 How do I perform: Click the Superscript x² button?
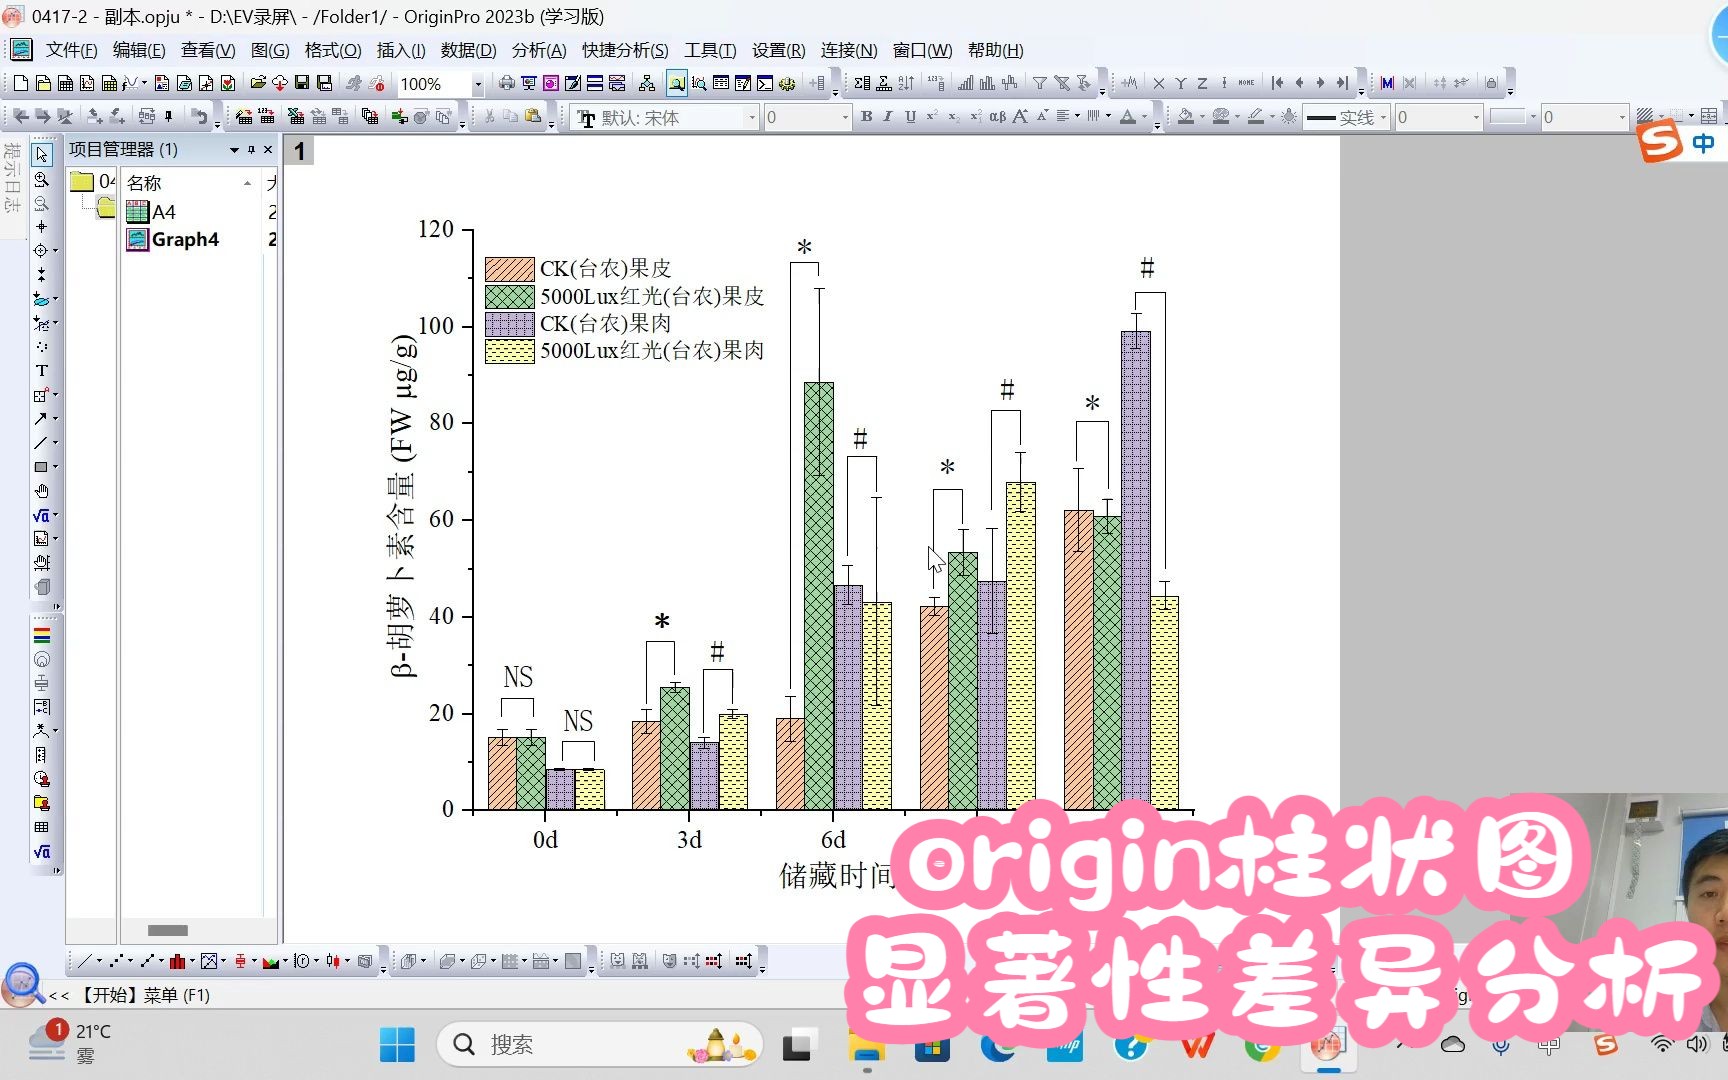tap(932, 117)
